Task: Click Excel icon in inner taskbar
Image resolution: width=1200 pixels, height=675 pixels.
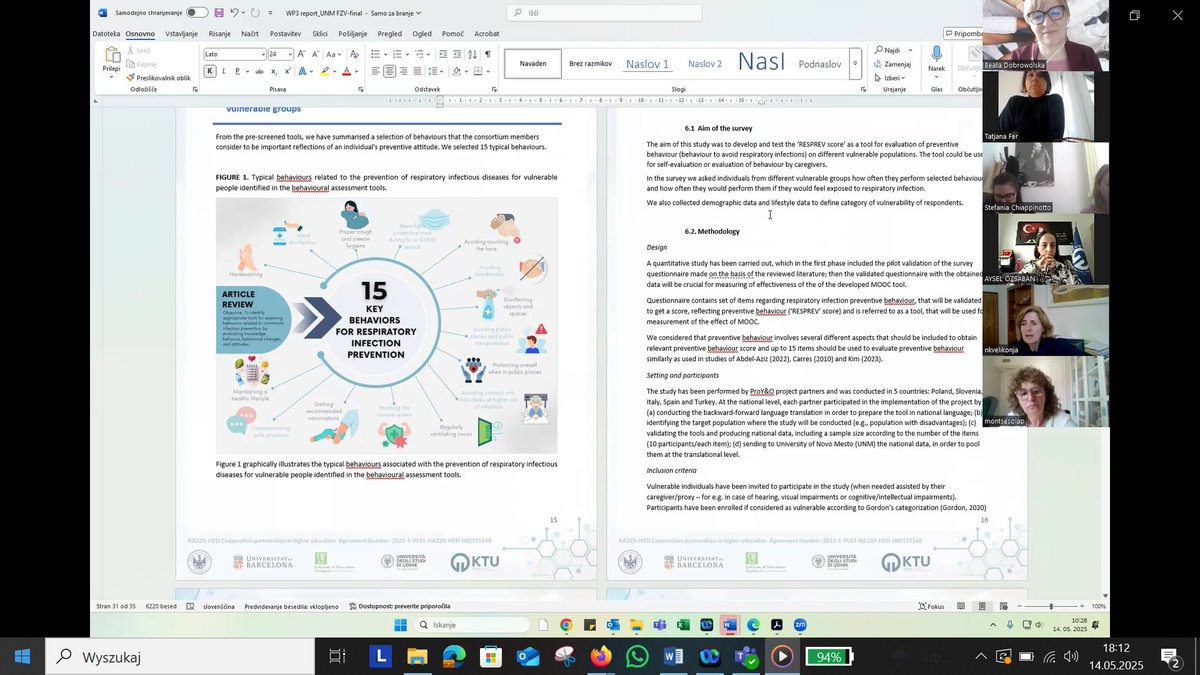Action: point(683,625)
